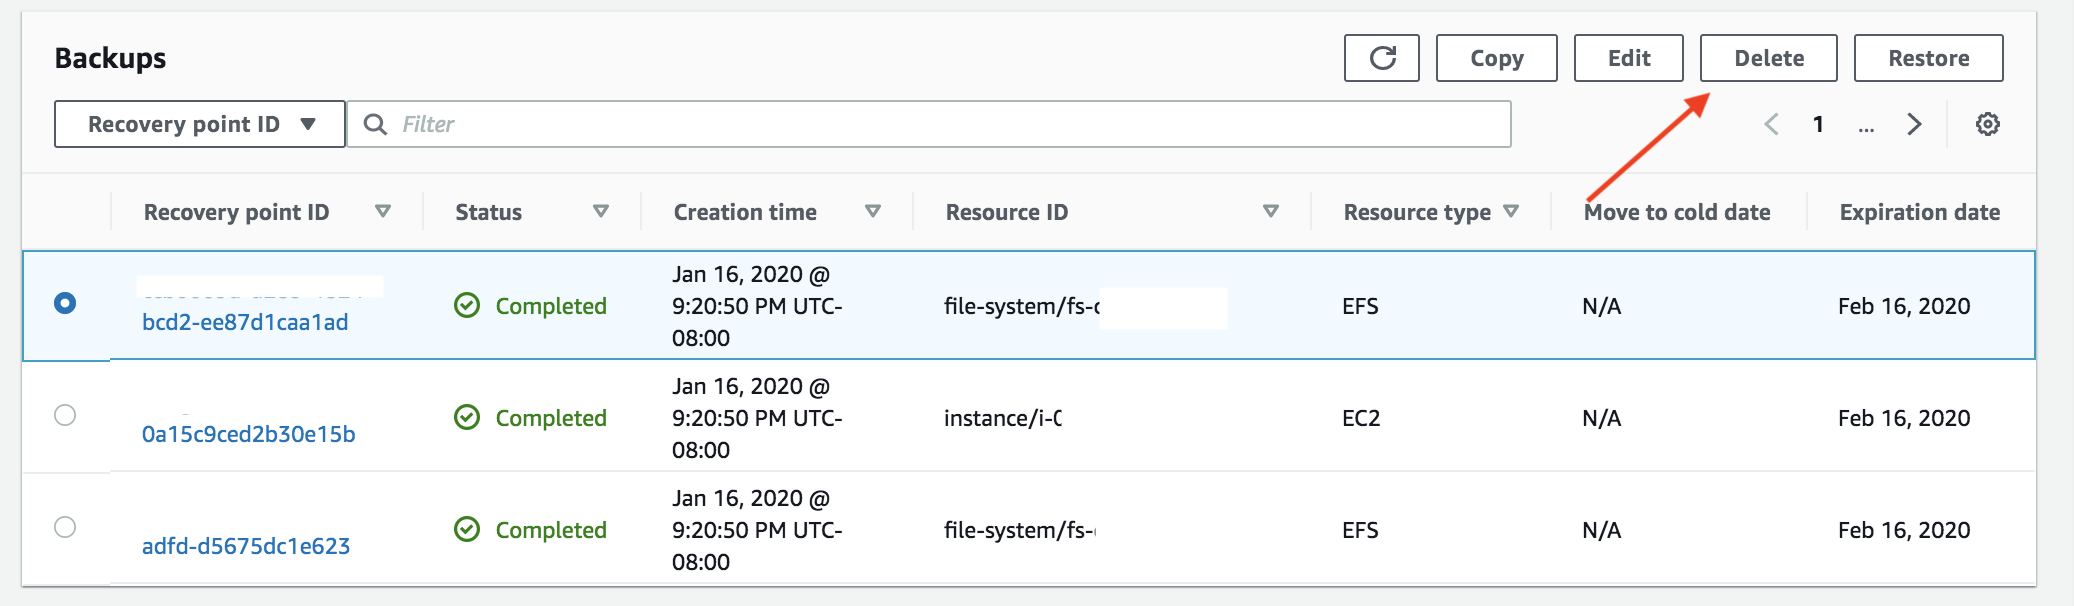Click page number 1 in pagination
The image size is (2074, 606).
pyautogui.click(x=1818, y=124)
